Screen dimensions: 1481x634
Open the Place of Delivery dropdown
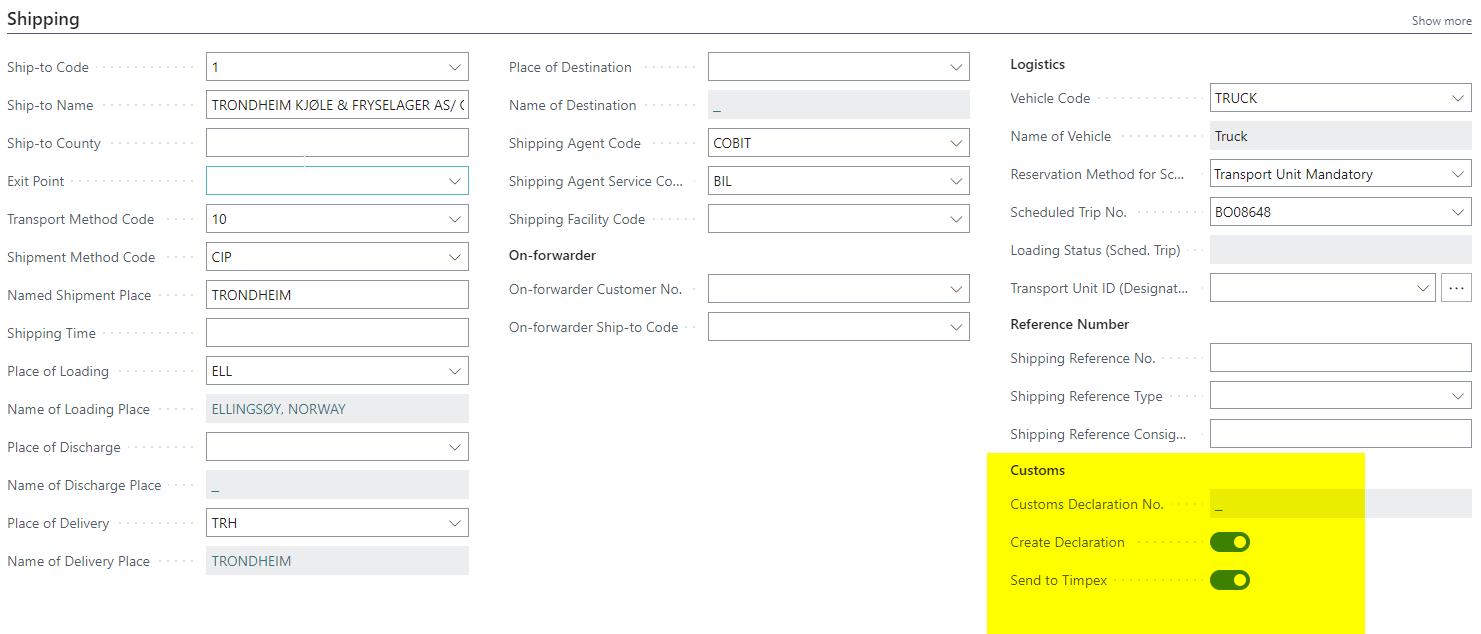(455, 523)
